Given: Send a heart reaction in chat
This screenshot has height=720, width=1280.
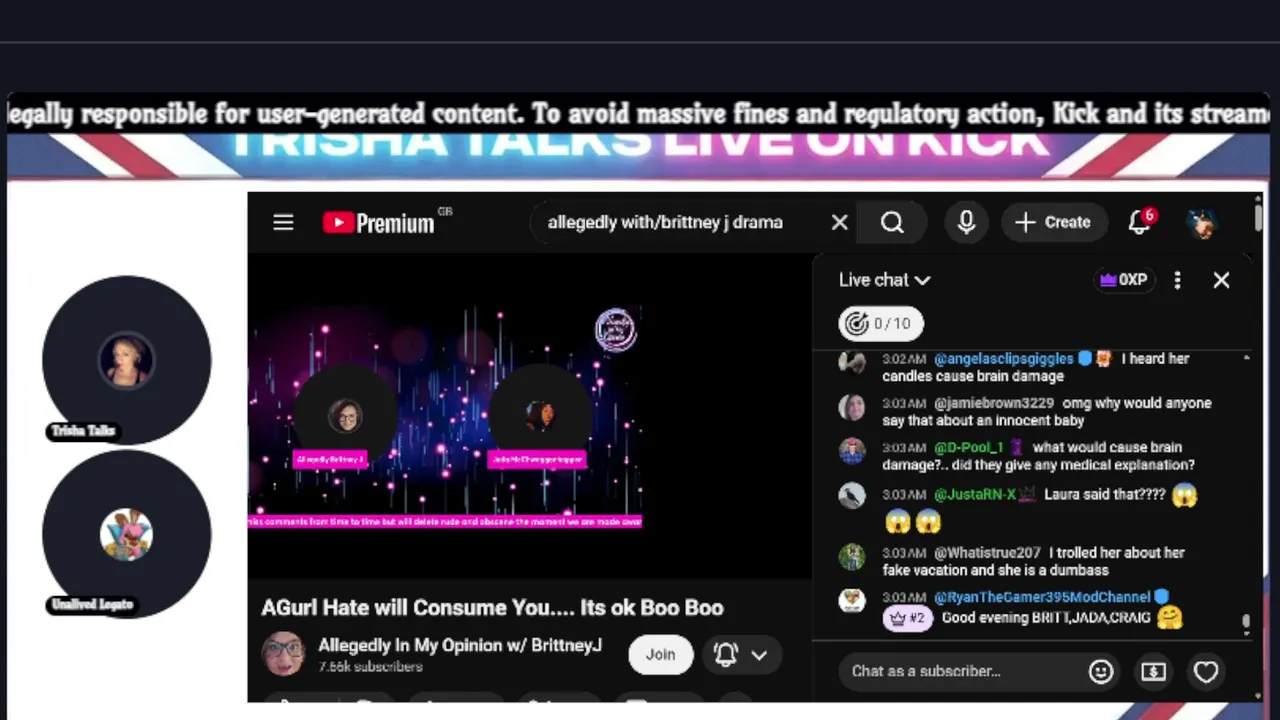Looking at the screenshot, I should pyautogui.click(x=1206, y=672).
